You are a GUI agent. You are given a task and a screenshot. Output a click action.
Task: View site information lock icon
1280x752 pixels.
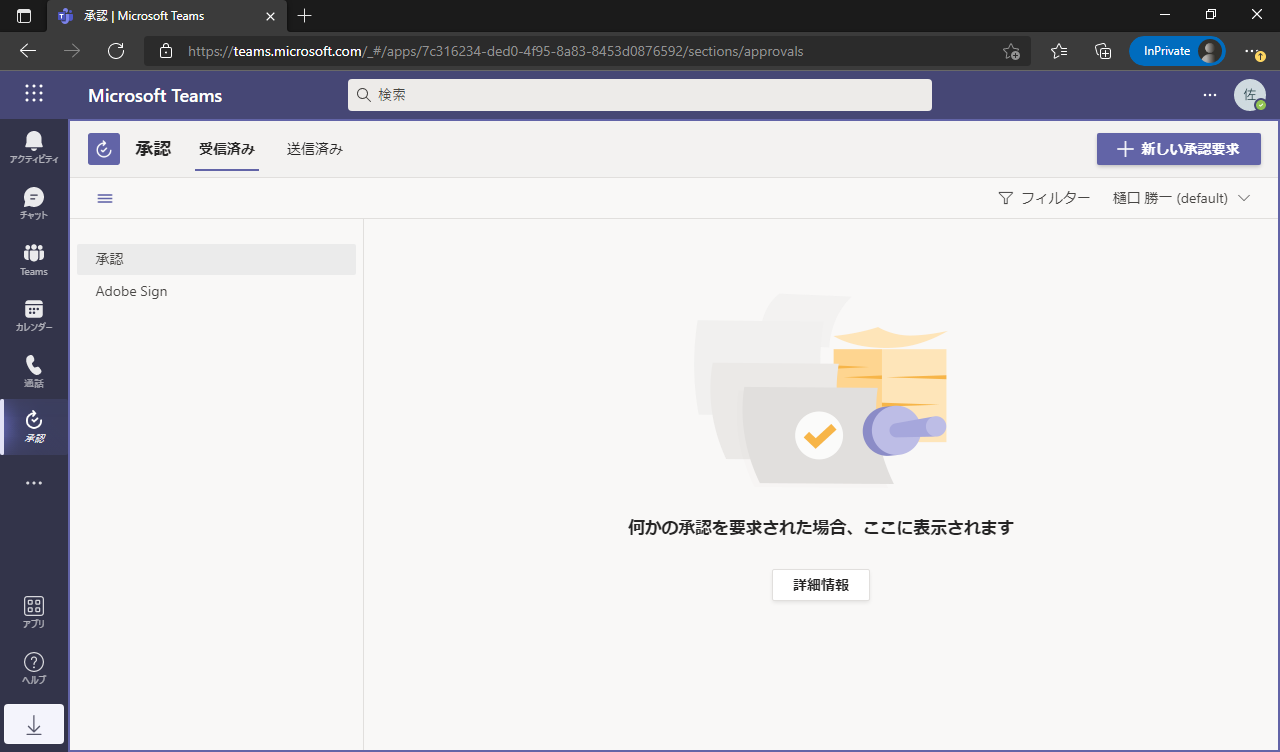pyautogui.click(x=166, y=51)
